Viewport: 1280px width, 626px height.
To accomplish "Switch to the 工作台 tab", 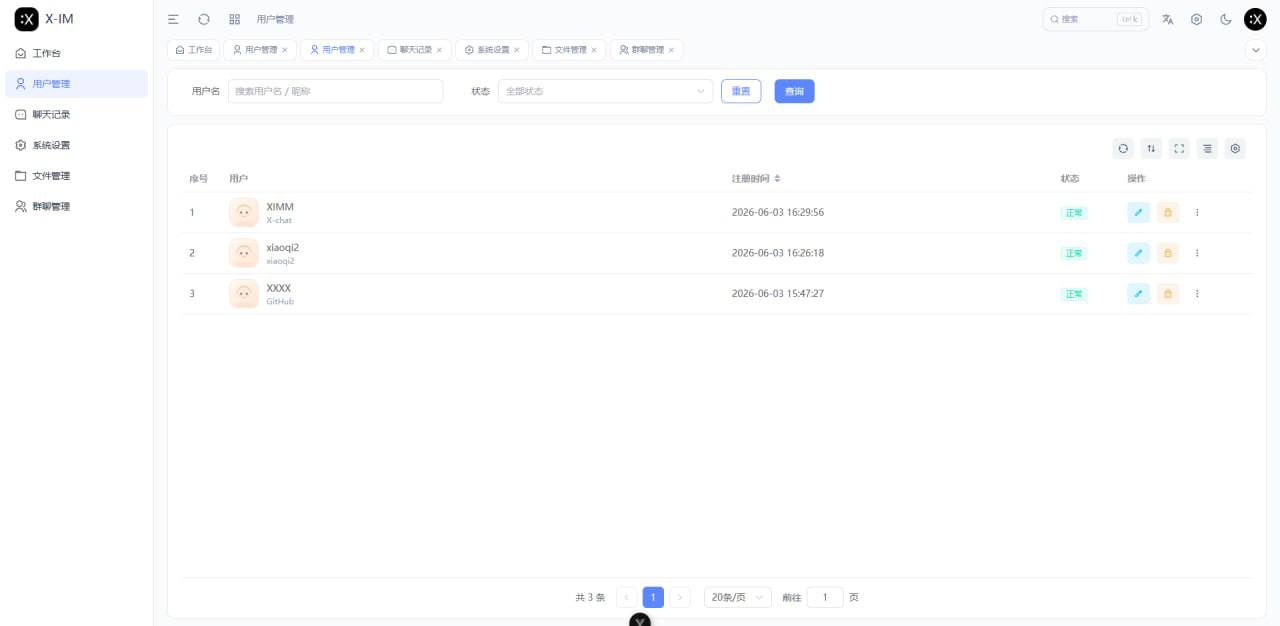I will (x=193, y=50).
